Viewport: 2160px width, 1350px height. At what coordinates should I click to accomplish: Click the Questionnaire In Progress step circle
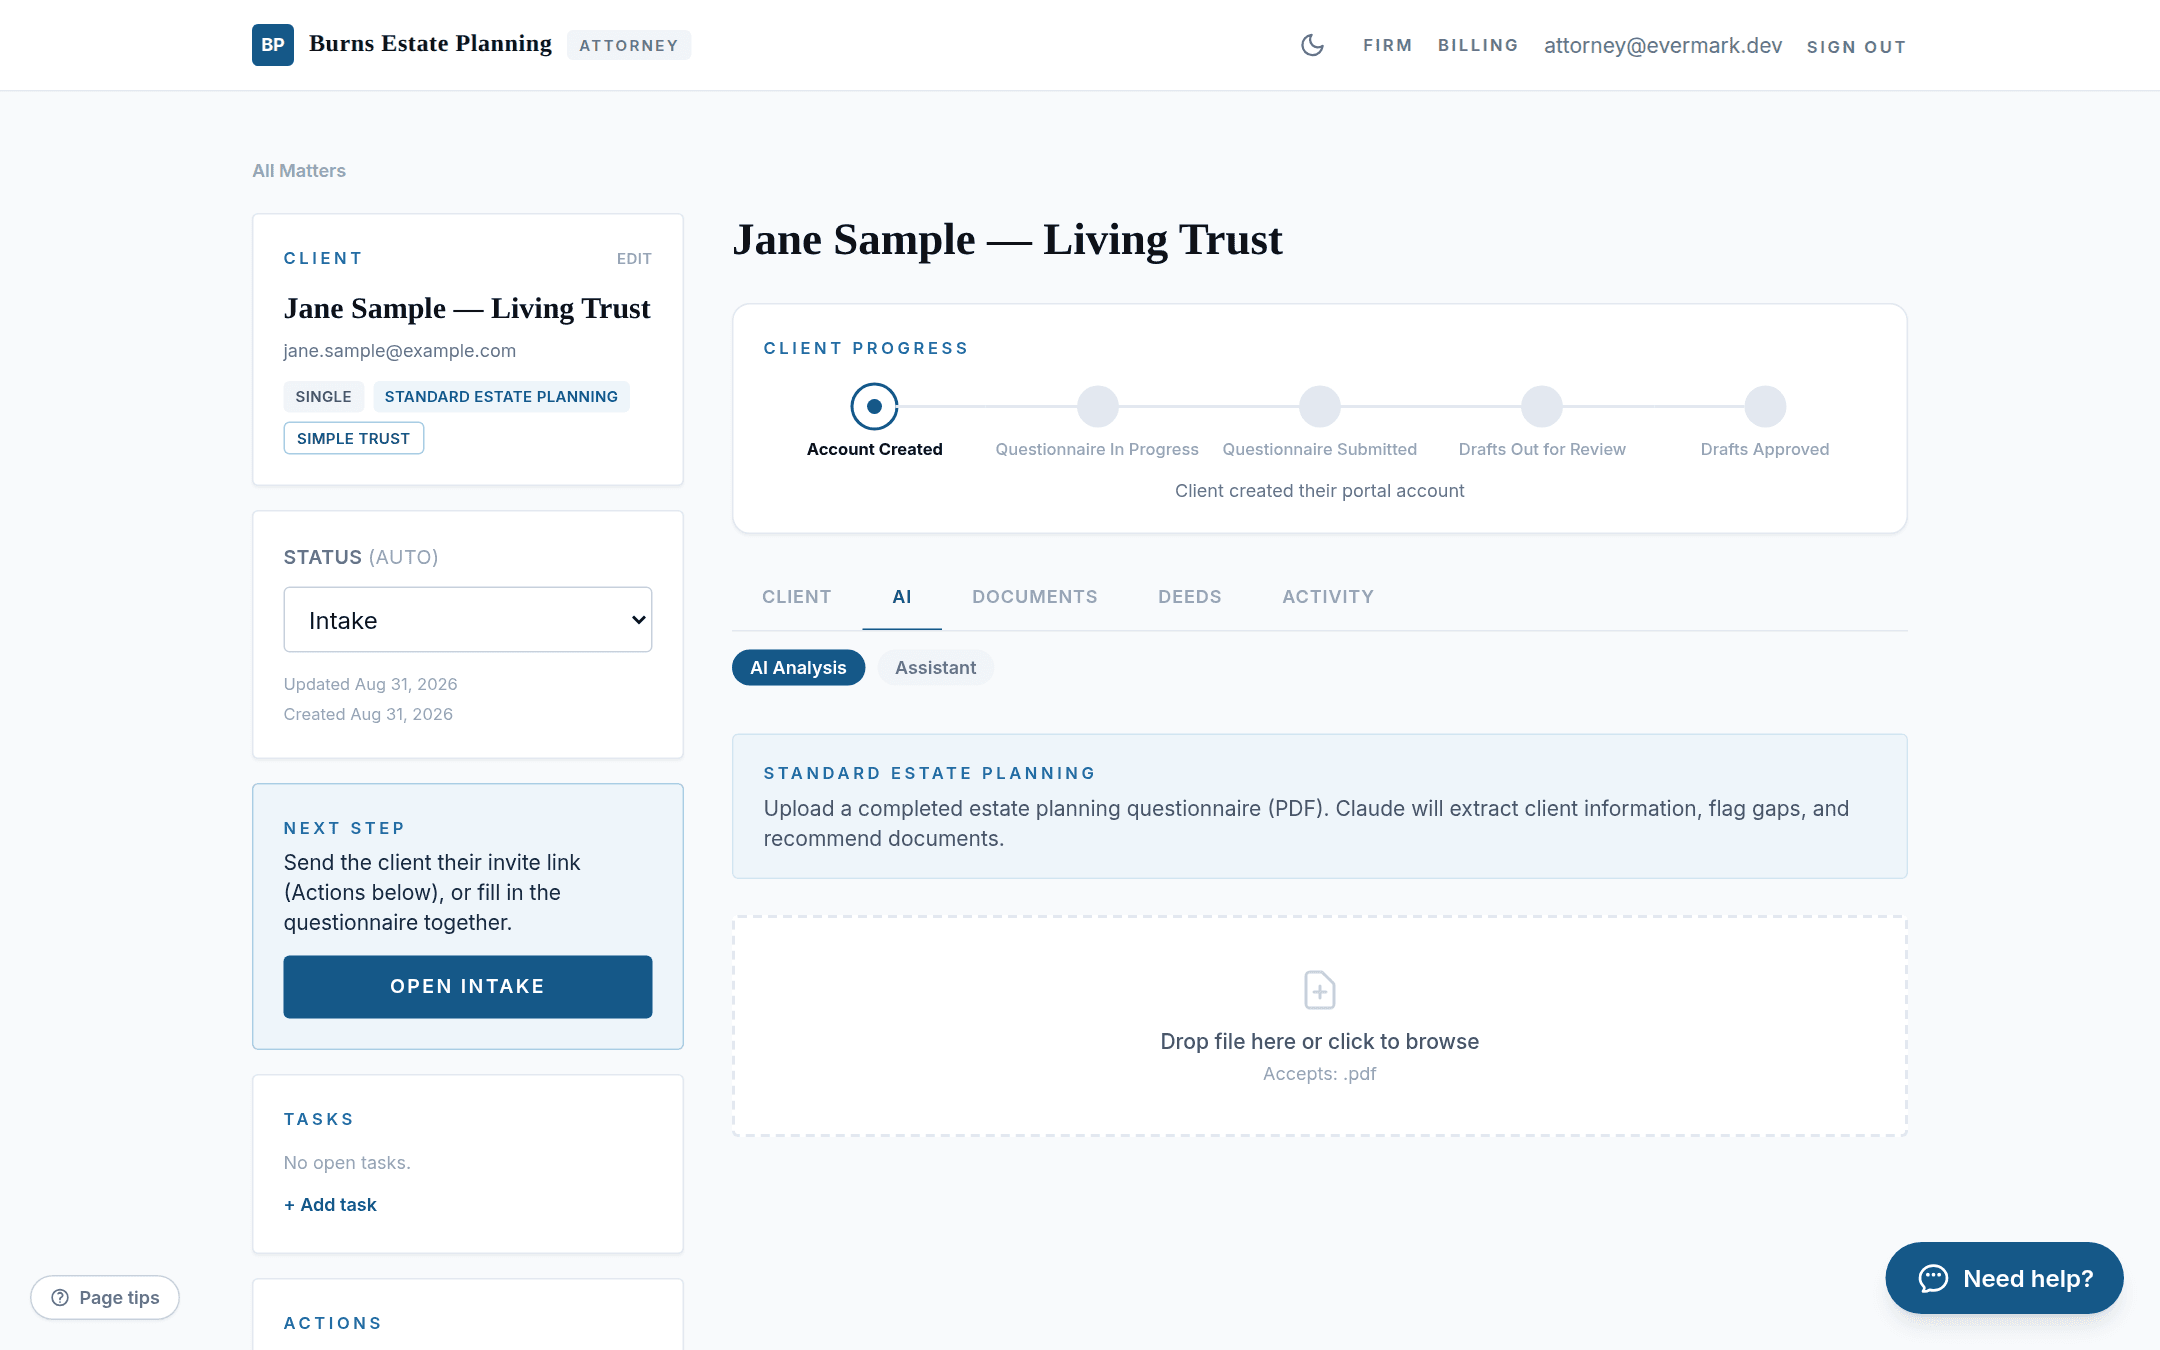pos(1097,406)
